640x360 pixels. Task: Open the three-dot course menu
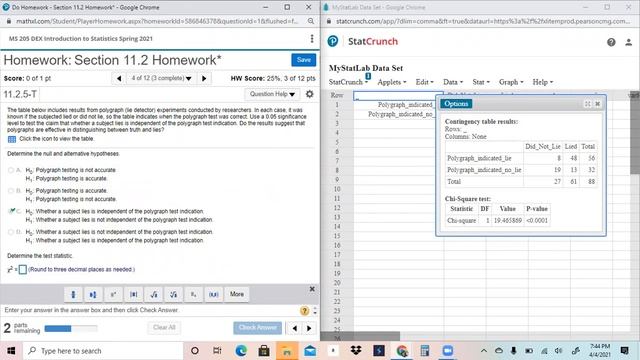(x=312, y=38)
